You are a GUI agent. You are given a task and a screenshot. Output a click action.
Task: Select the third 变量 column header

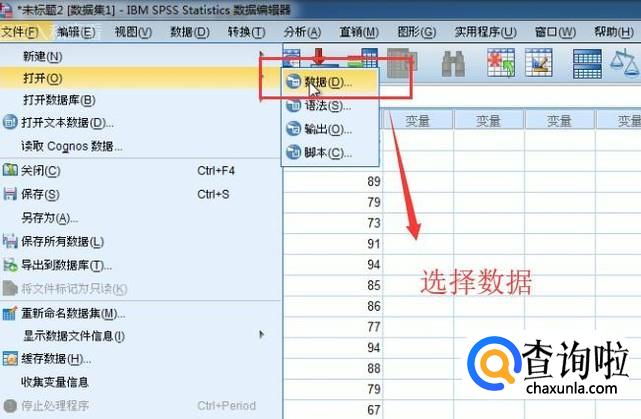pyautogui.click(x=559, y=121)
